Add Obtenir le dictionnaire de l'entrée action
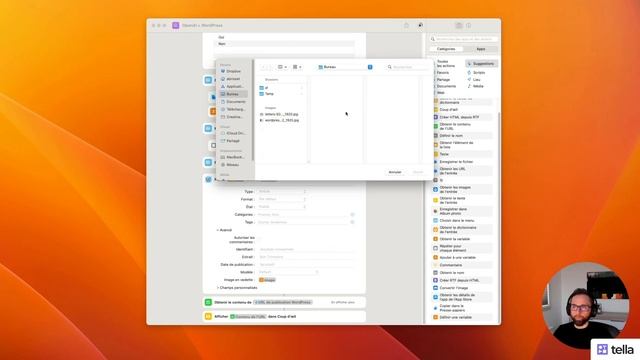Screen dimensions: 640x360 (x=462, y=229)
